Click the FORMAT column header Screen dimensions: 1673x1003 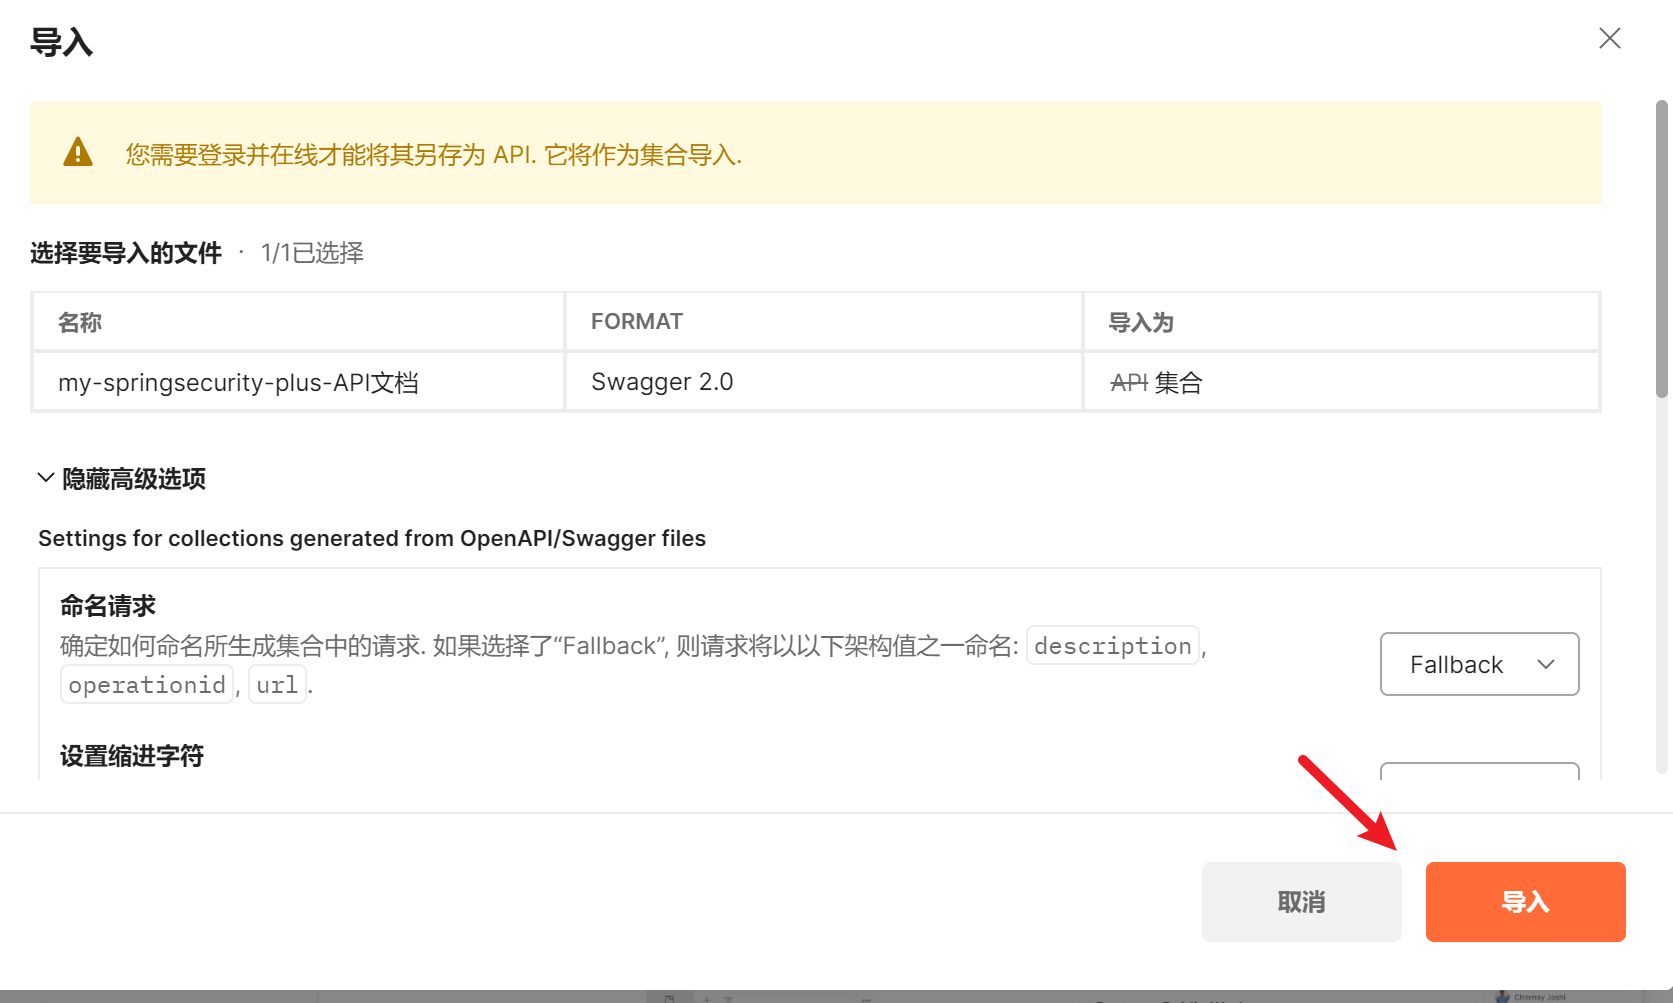636,322
